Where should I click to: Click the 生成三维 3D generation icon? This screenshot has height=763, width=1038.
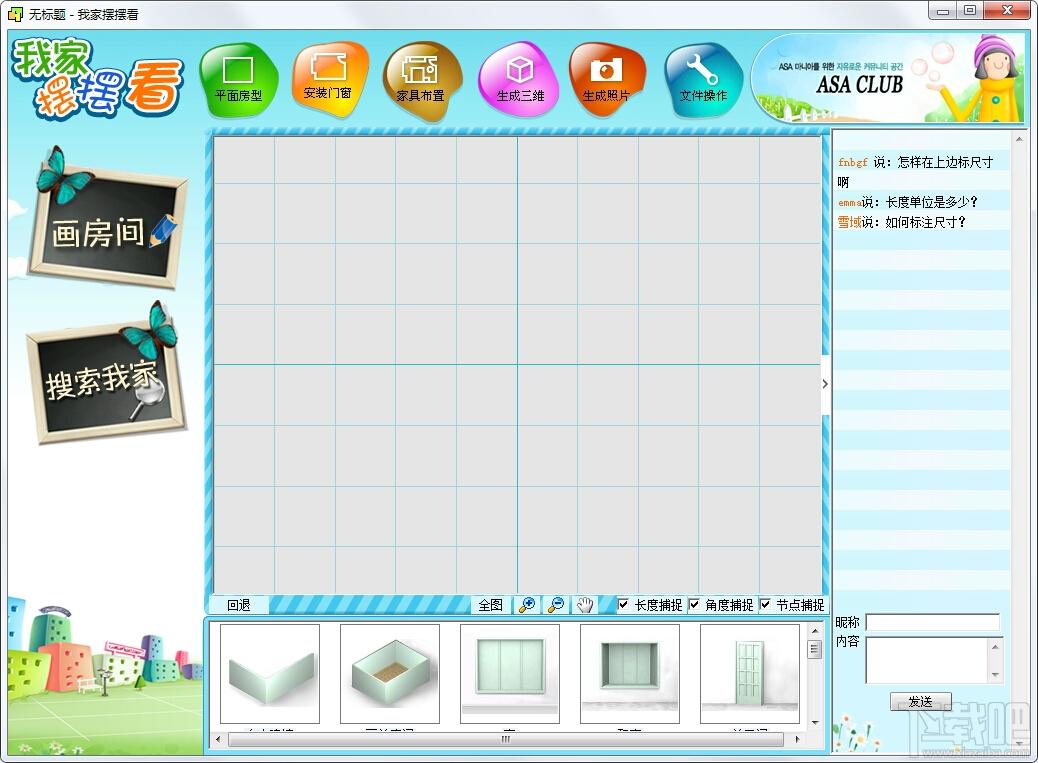(x=520, y=80)
